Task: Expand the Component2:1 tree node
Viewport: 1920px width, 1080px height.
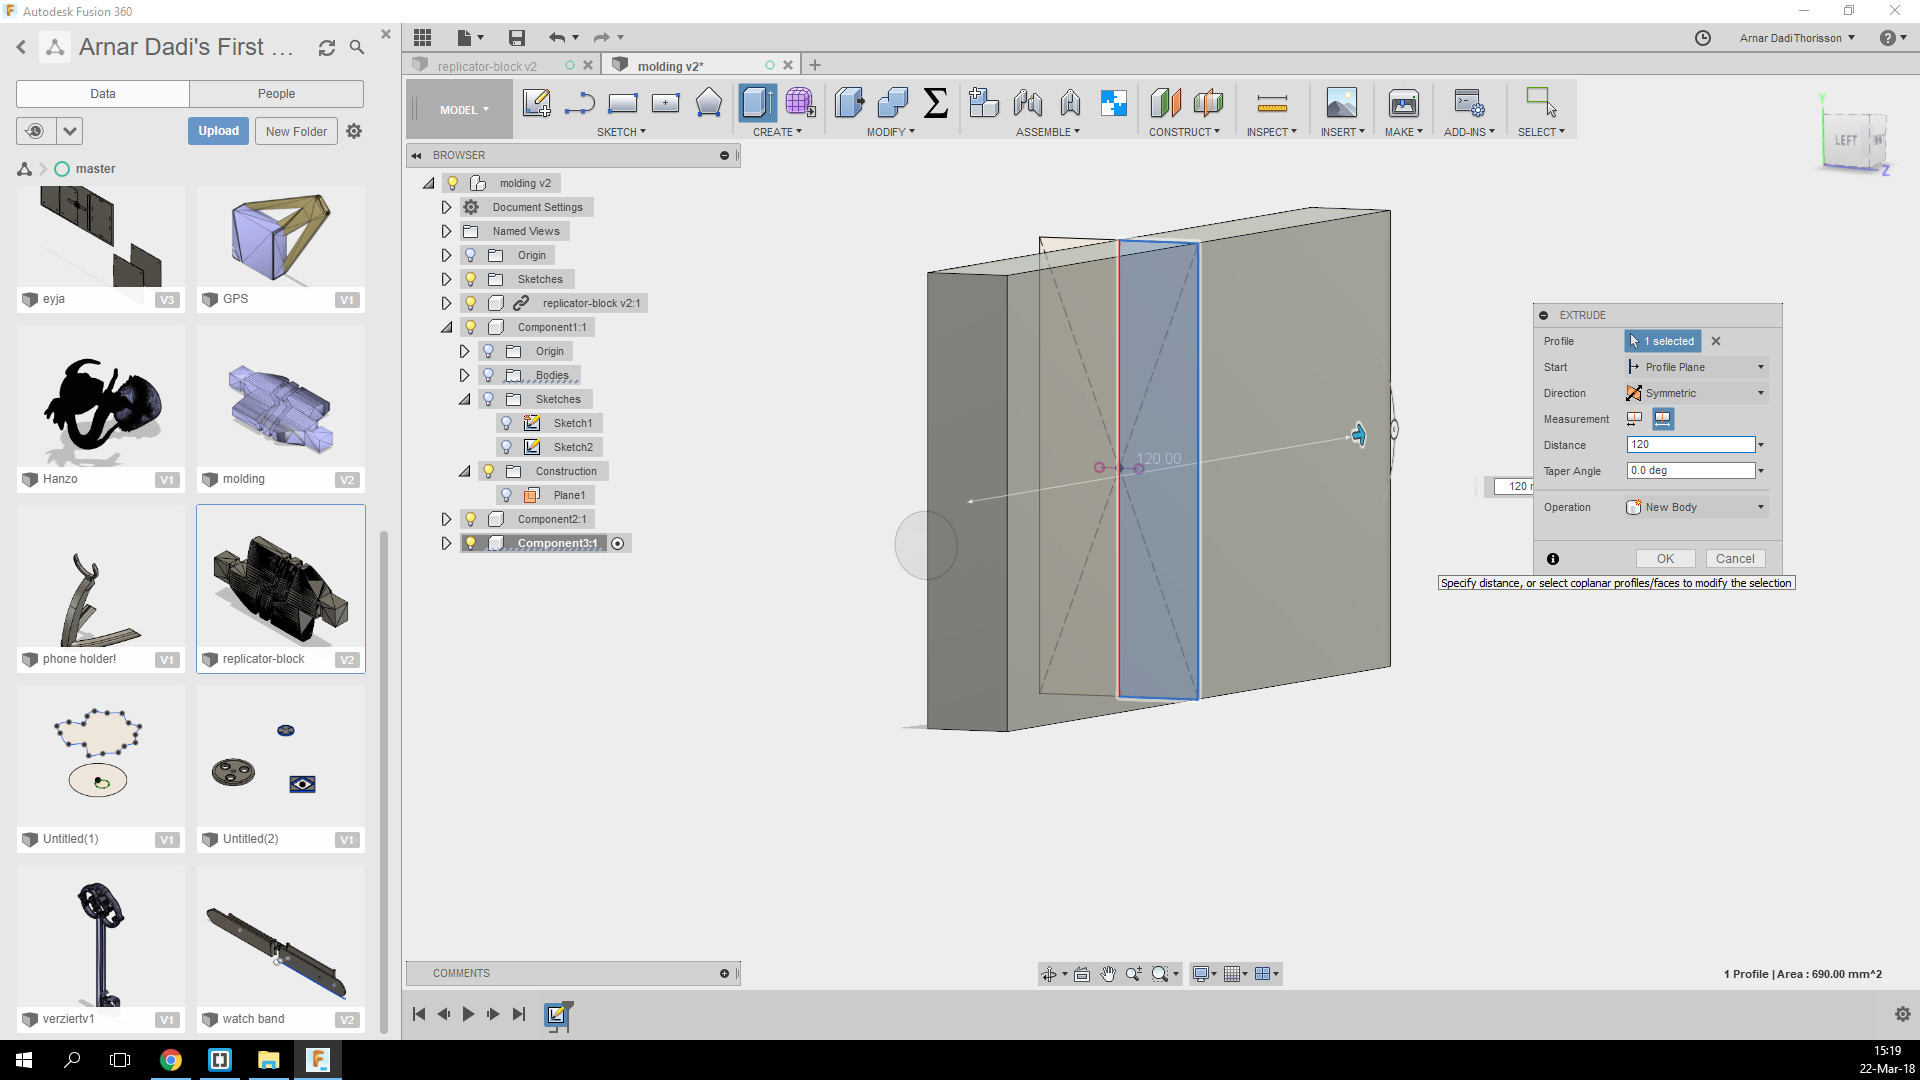Action: (x=446, y=519)
